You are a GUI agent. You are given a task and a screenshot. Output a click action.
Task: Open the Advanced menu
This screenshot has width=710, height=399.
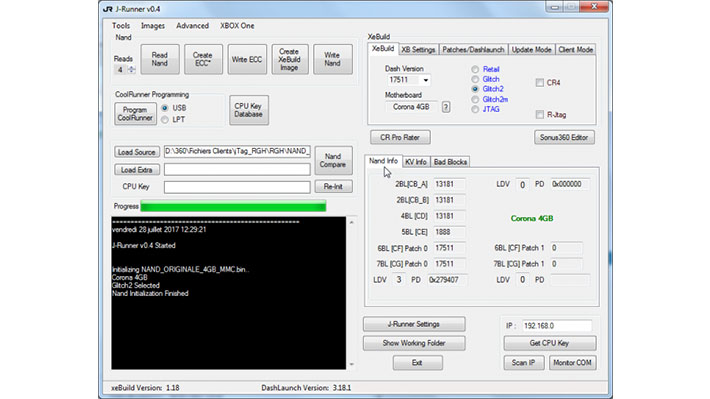coord(192,26)
